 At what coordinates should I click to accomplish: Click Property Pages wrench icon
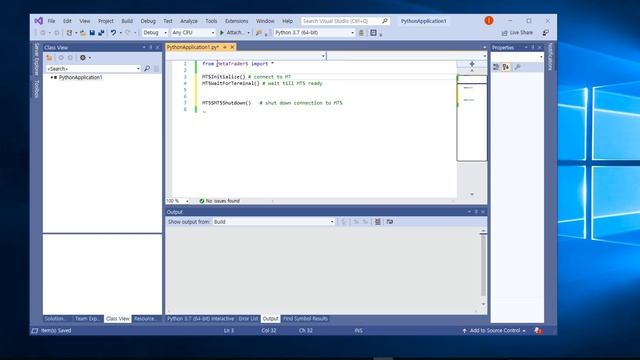(518, 67)
